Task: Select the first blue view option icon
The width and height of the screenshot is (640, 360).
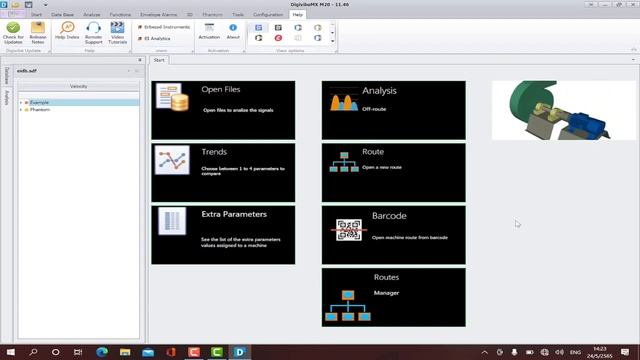Action: [x=259, y=27]
